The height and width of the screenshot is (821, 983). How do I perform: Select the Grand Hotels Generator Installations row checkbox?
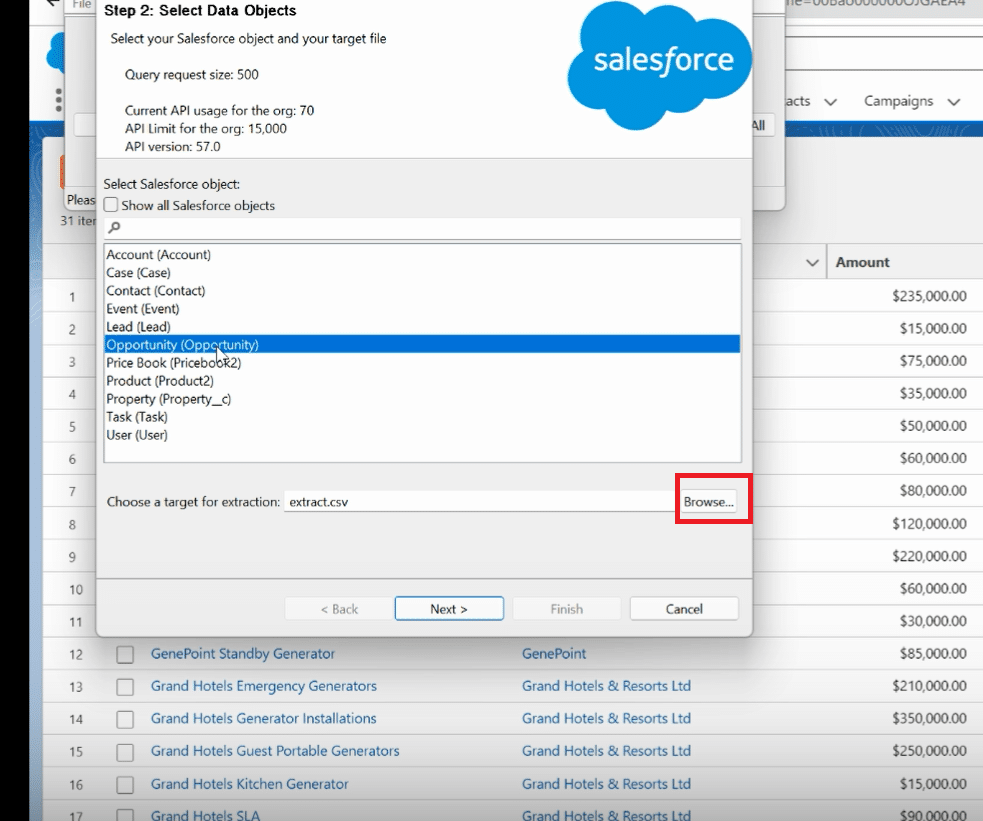point(125,720)
